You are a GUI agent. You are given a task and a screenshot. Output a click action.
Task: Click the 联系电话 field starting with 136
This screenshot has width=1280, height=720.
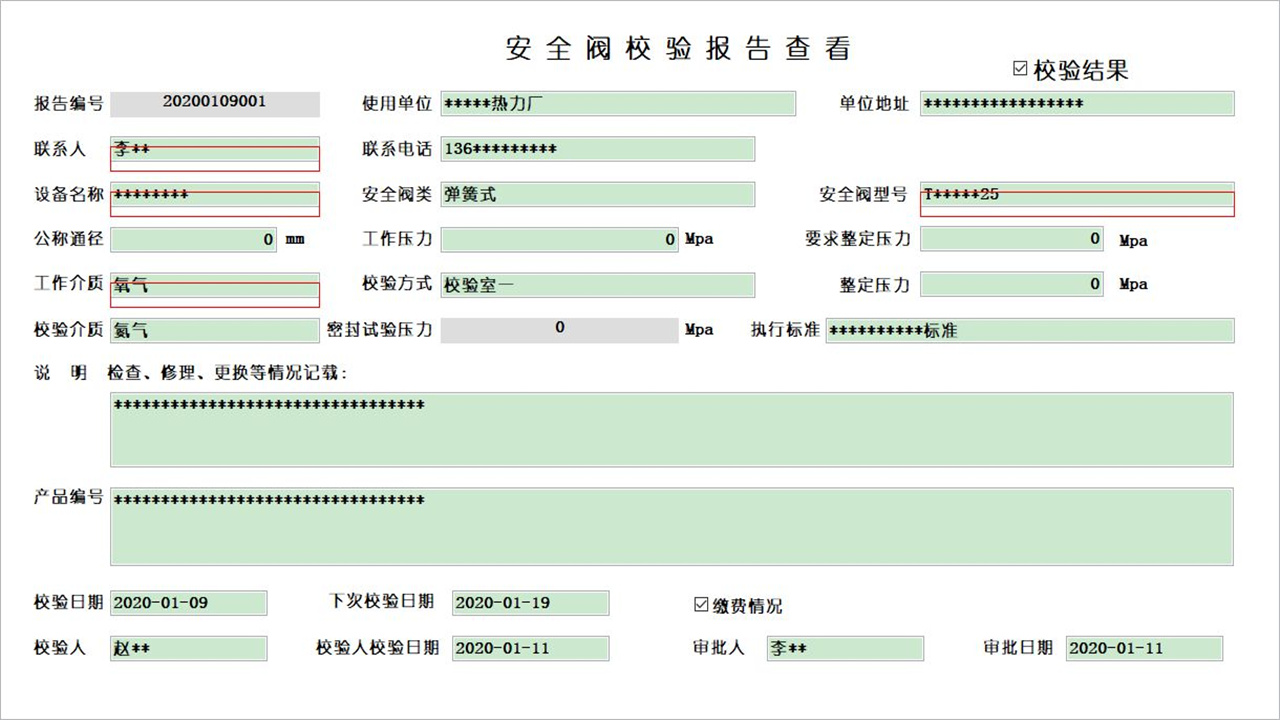[x=597, y=149]
